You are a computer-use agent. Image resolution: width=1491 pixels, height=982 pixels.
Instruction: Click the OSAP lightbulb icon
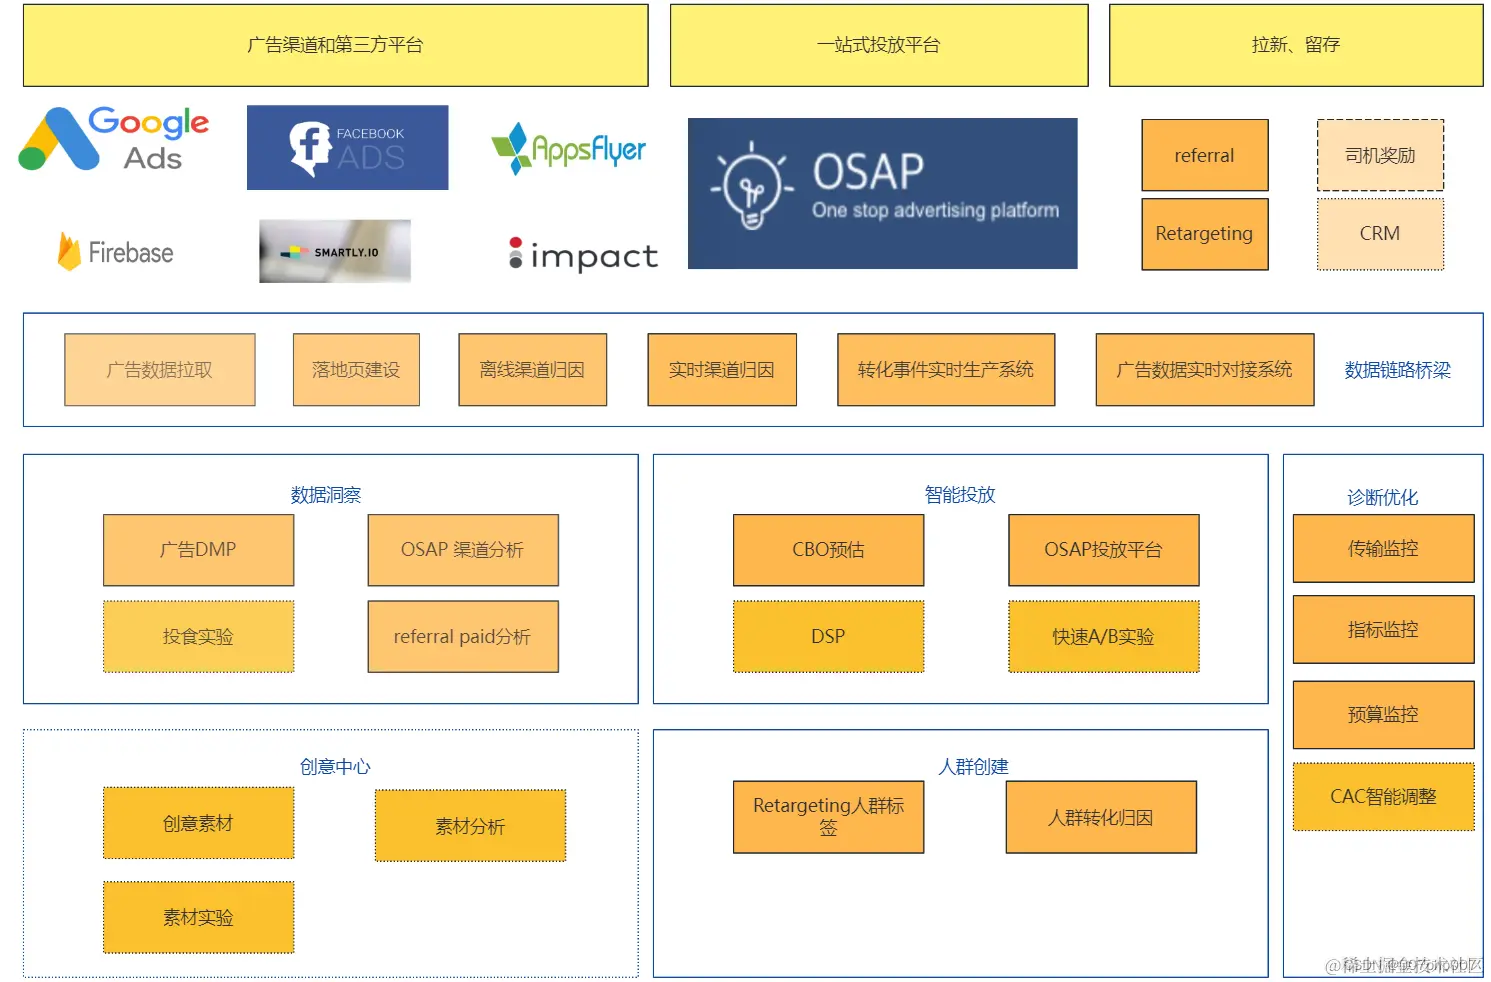[751, 187]
